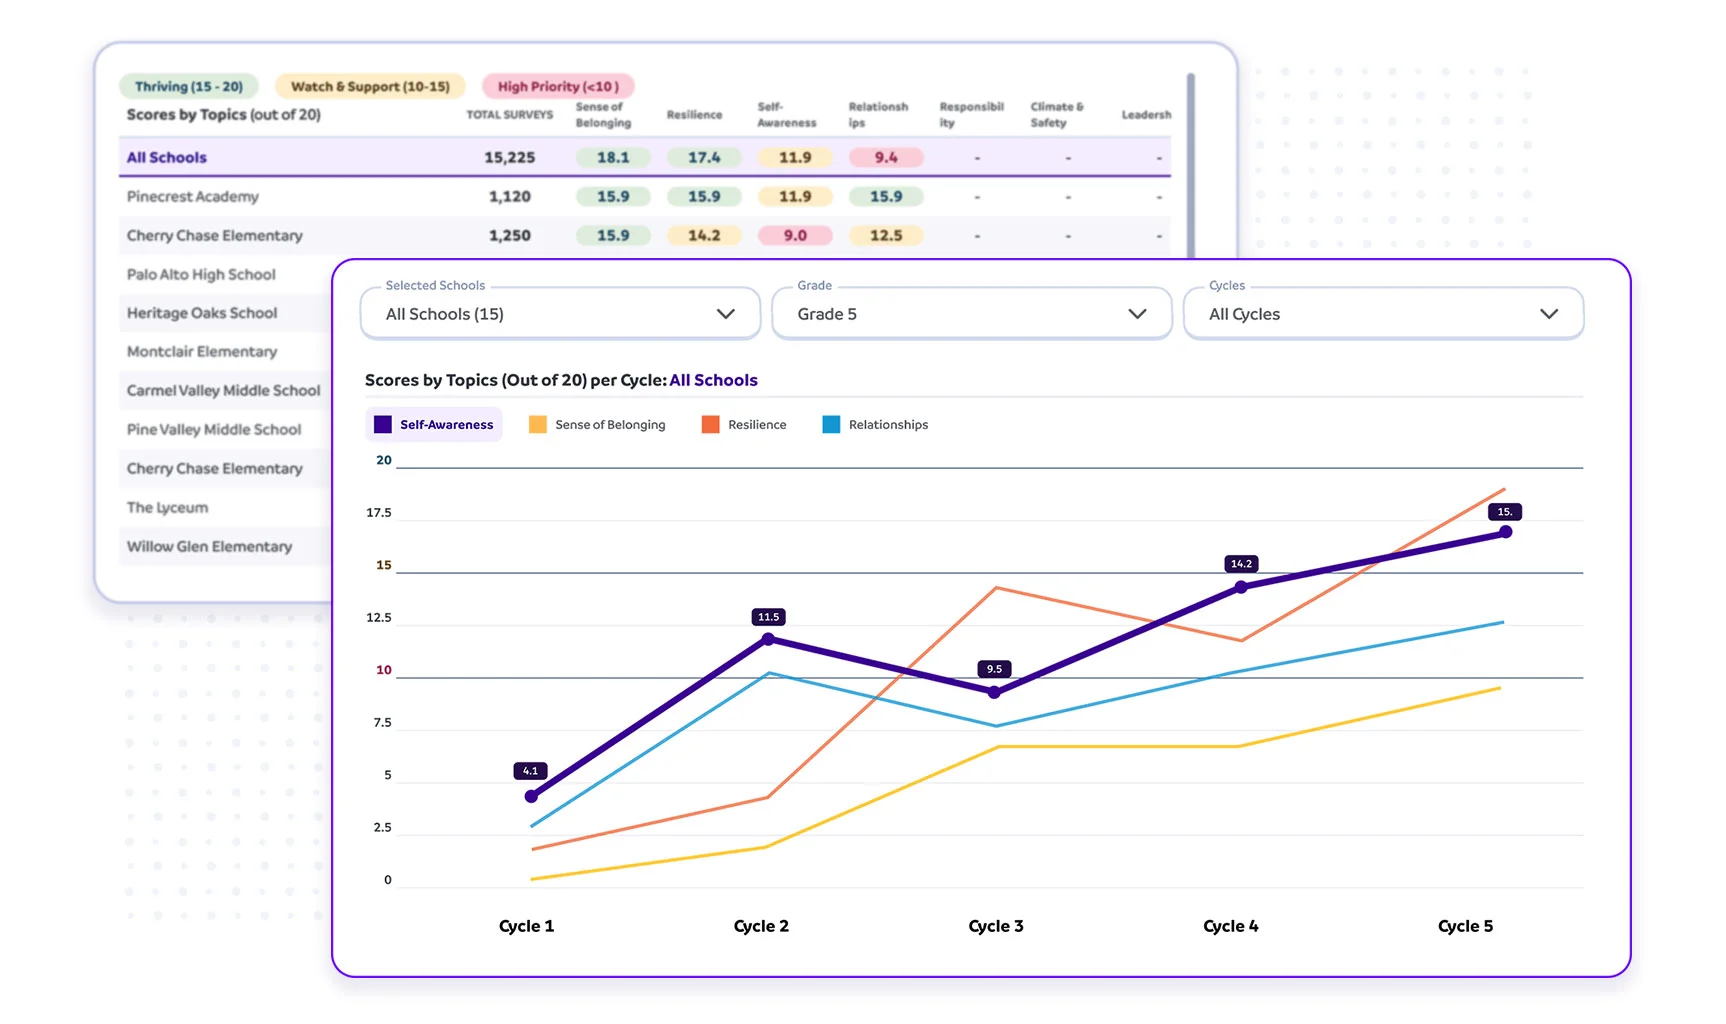This screenshot has width=1726, height=1024.
Task: Open Pinecrest Academy in the school list
Action: pyautogui.click(x=193, y=197)
